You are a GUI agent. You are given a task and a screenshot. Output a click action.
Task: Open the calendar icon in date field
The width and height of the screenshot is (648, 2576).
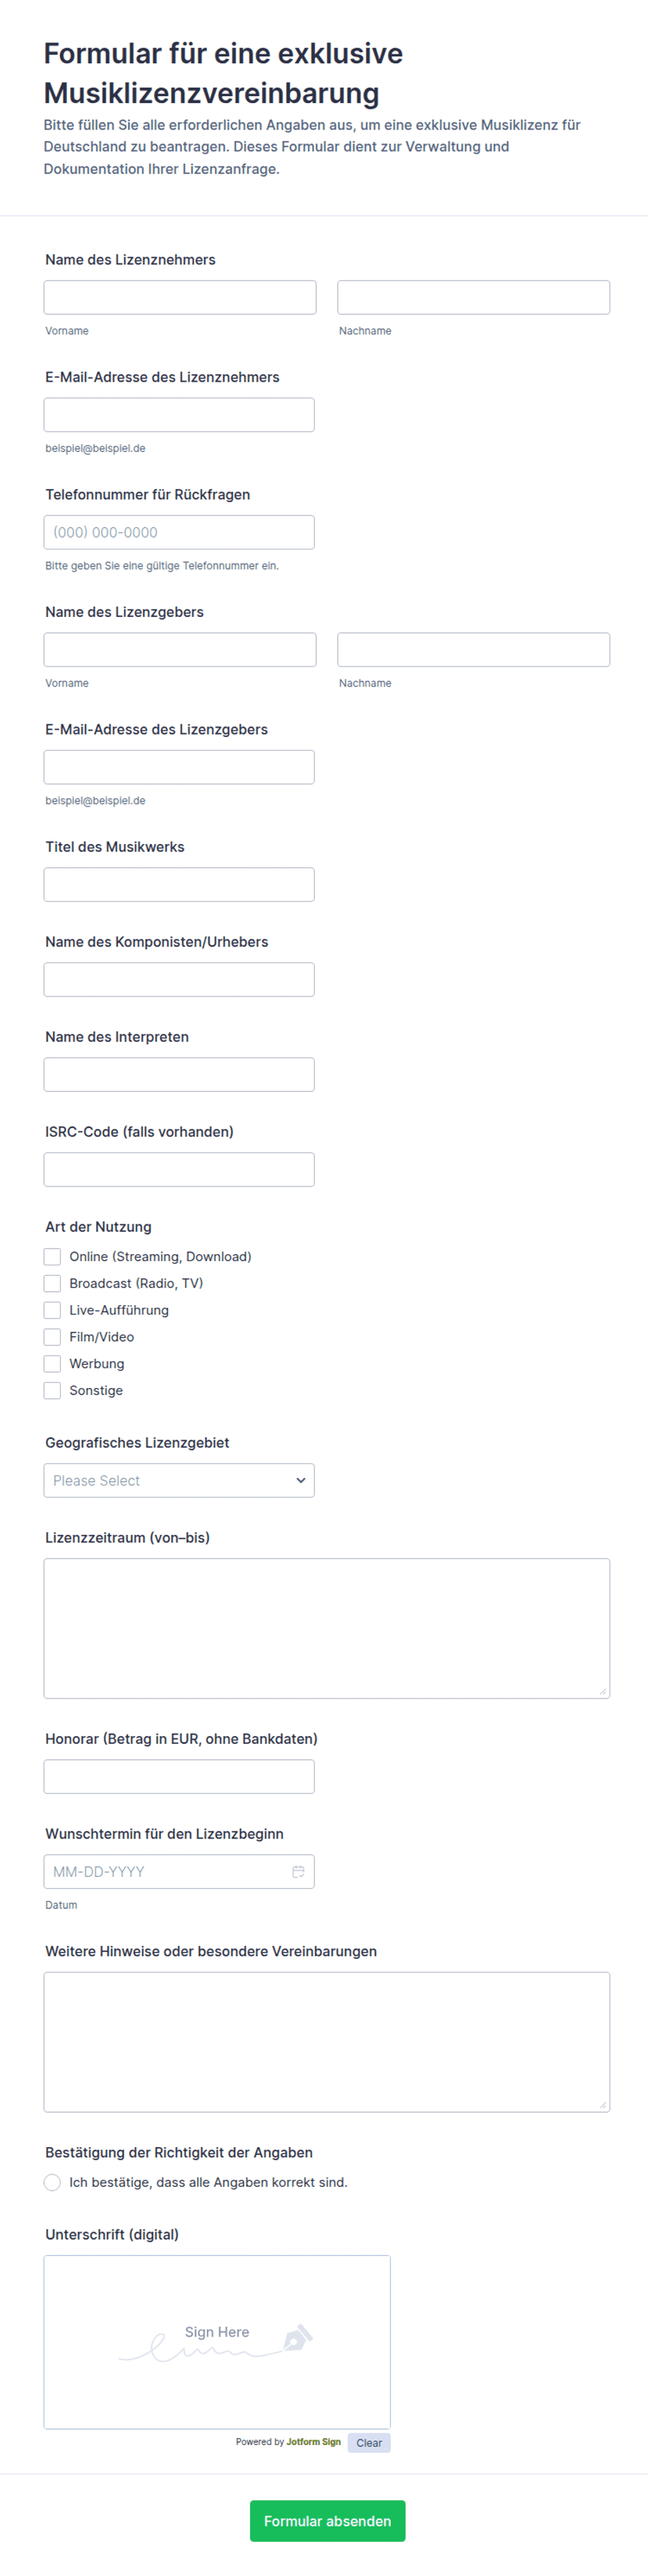[298, 1871]
